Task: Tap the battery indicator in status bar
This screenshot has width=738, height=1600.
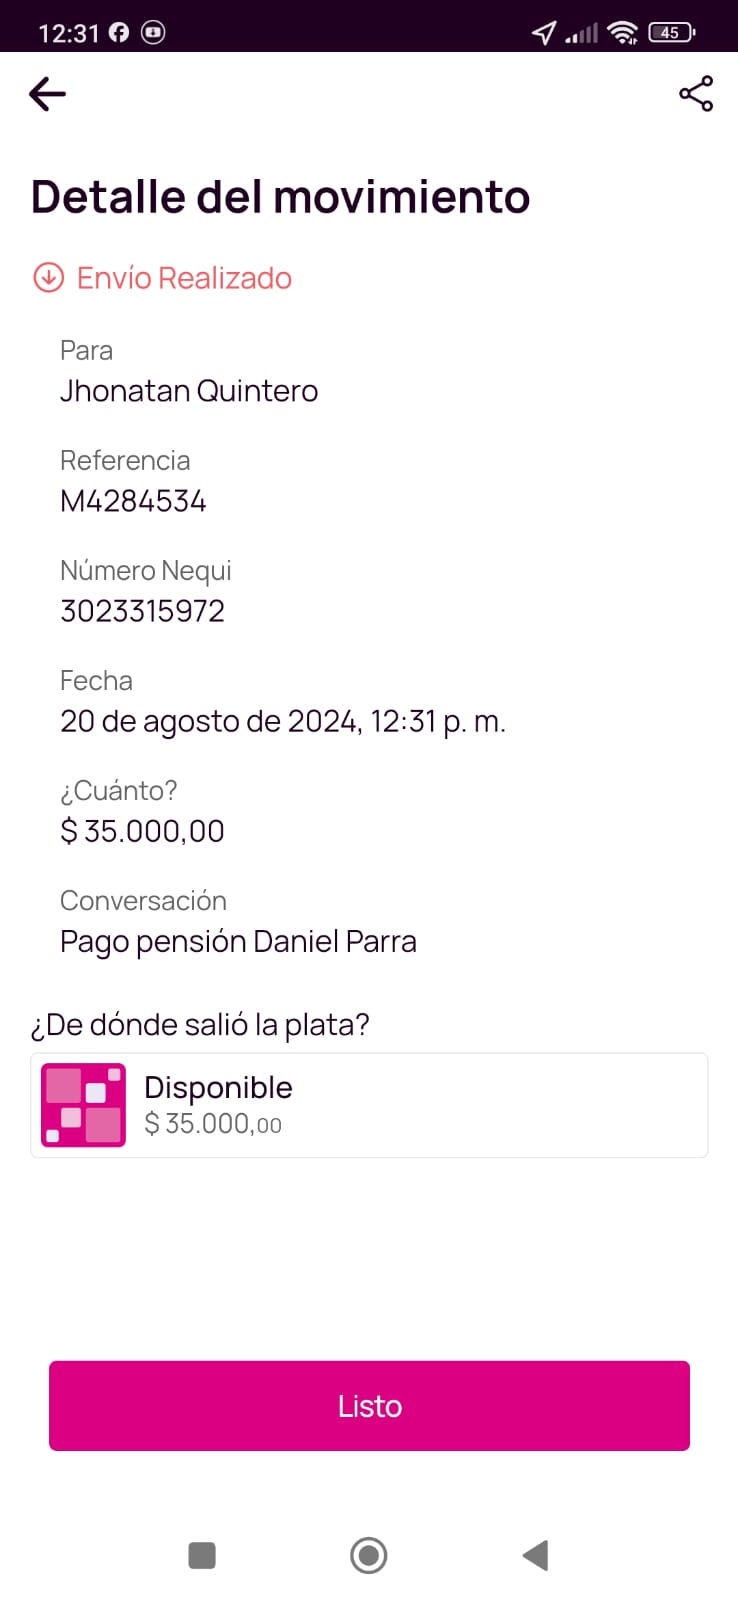Action: coord(671,32)
